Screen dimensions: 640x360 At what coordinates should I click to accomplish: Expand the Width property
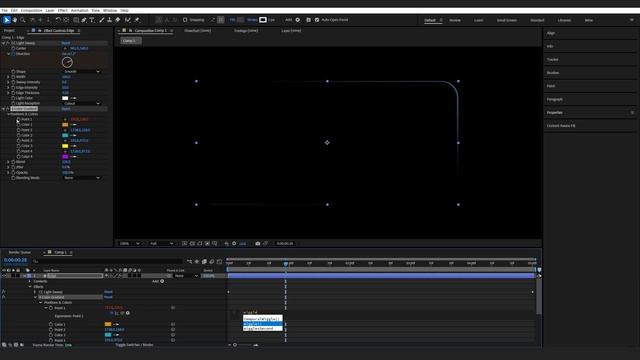pos(8,77)
